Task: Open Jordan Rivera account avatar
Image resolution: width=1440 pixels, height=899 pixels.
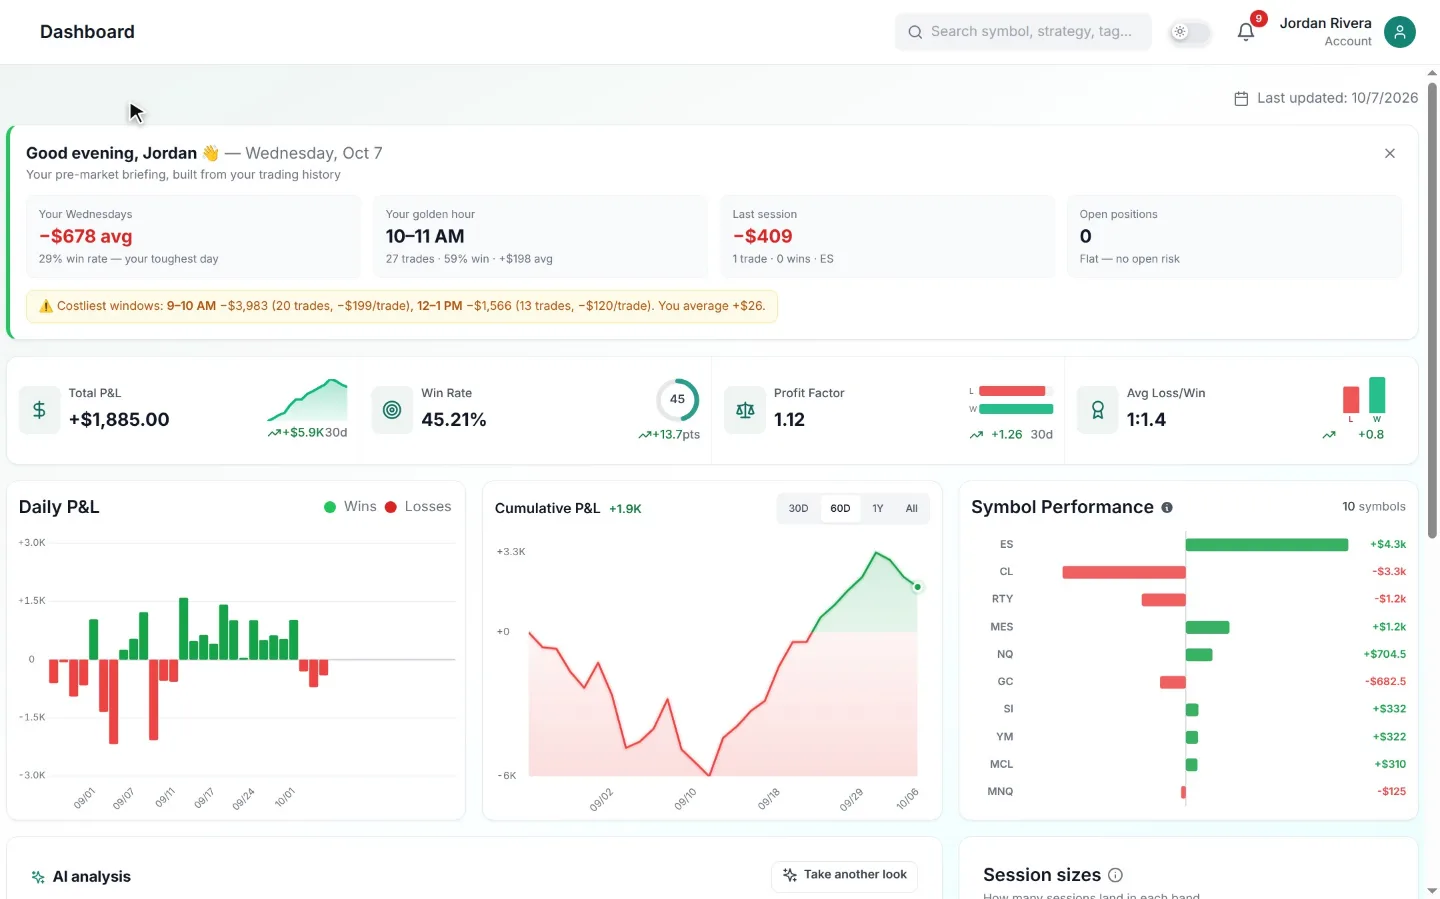Action: click(x=1400, y=32)
